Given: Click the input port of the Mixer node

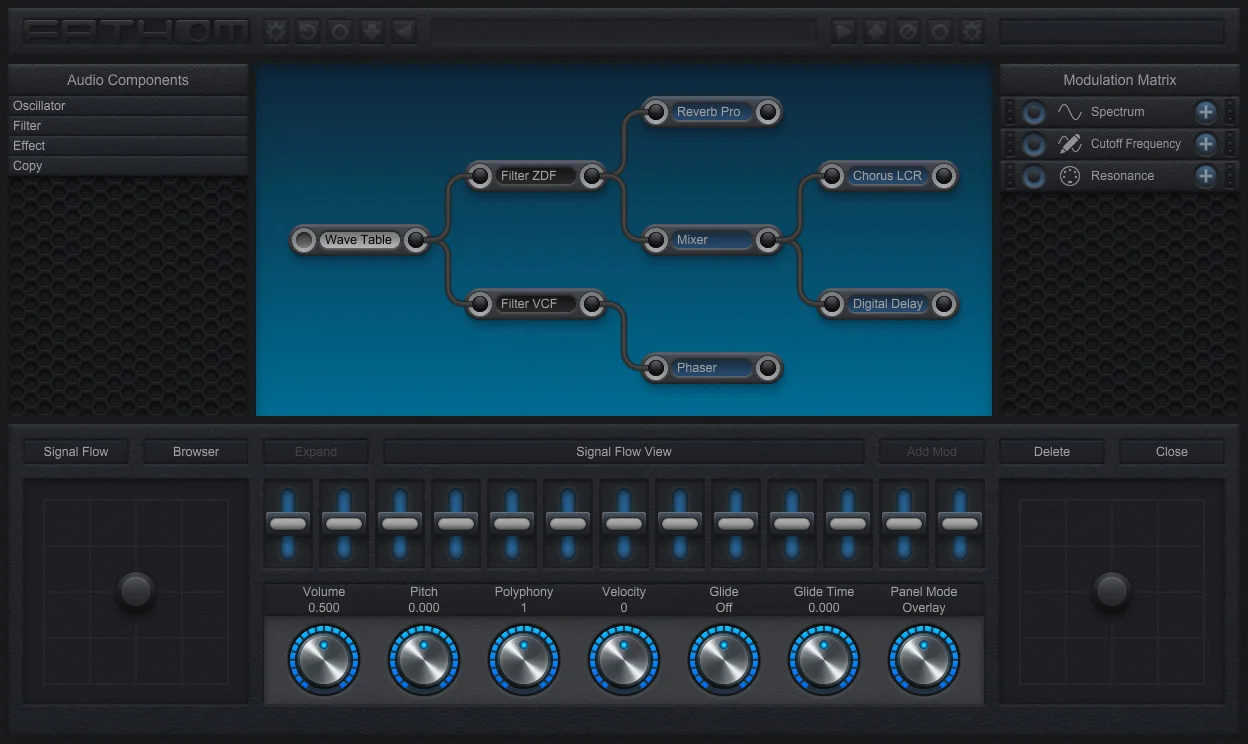Looking at the screenshot, I should point(656,240).
